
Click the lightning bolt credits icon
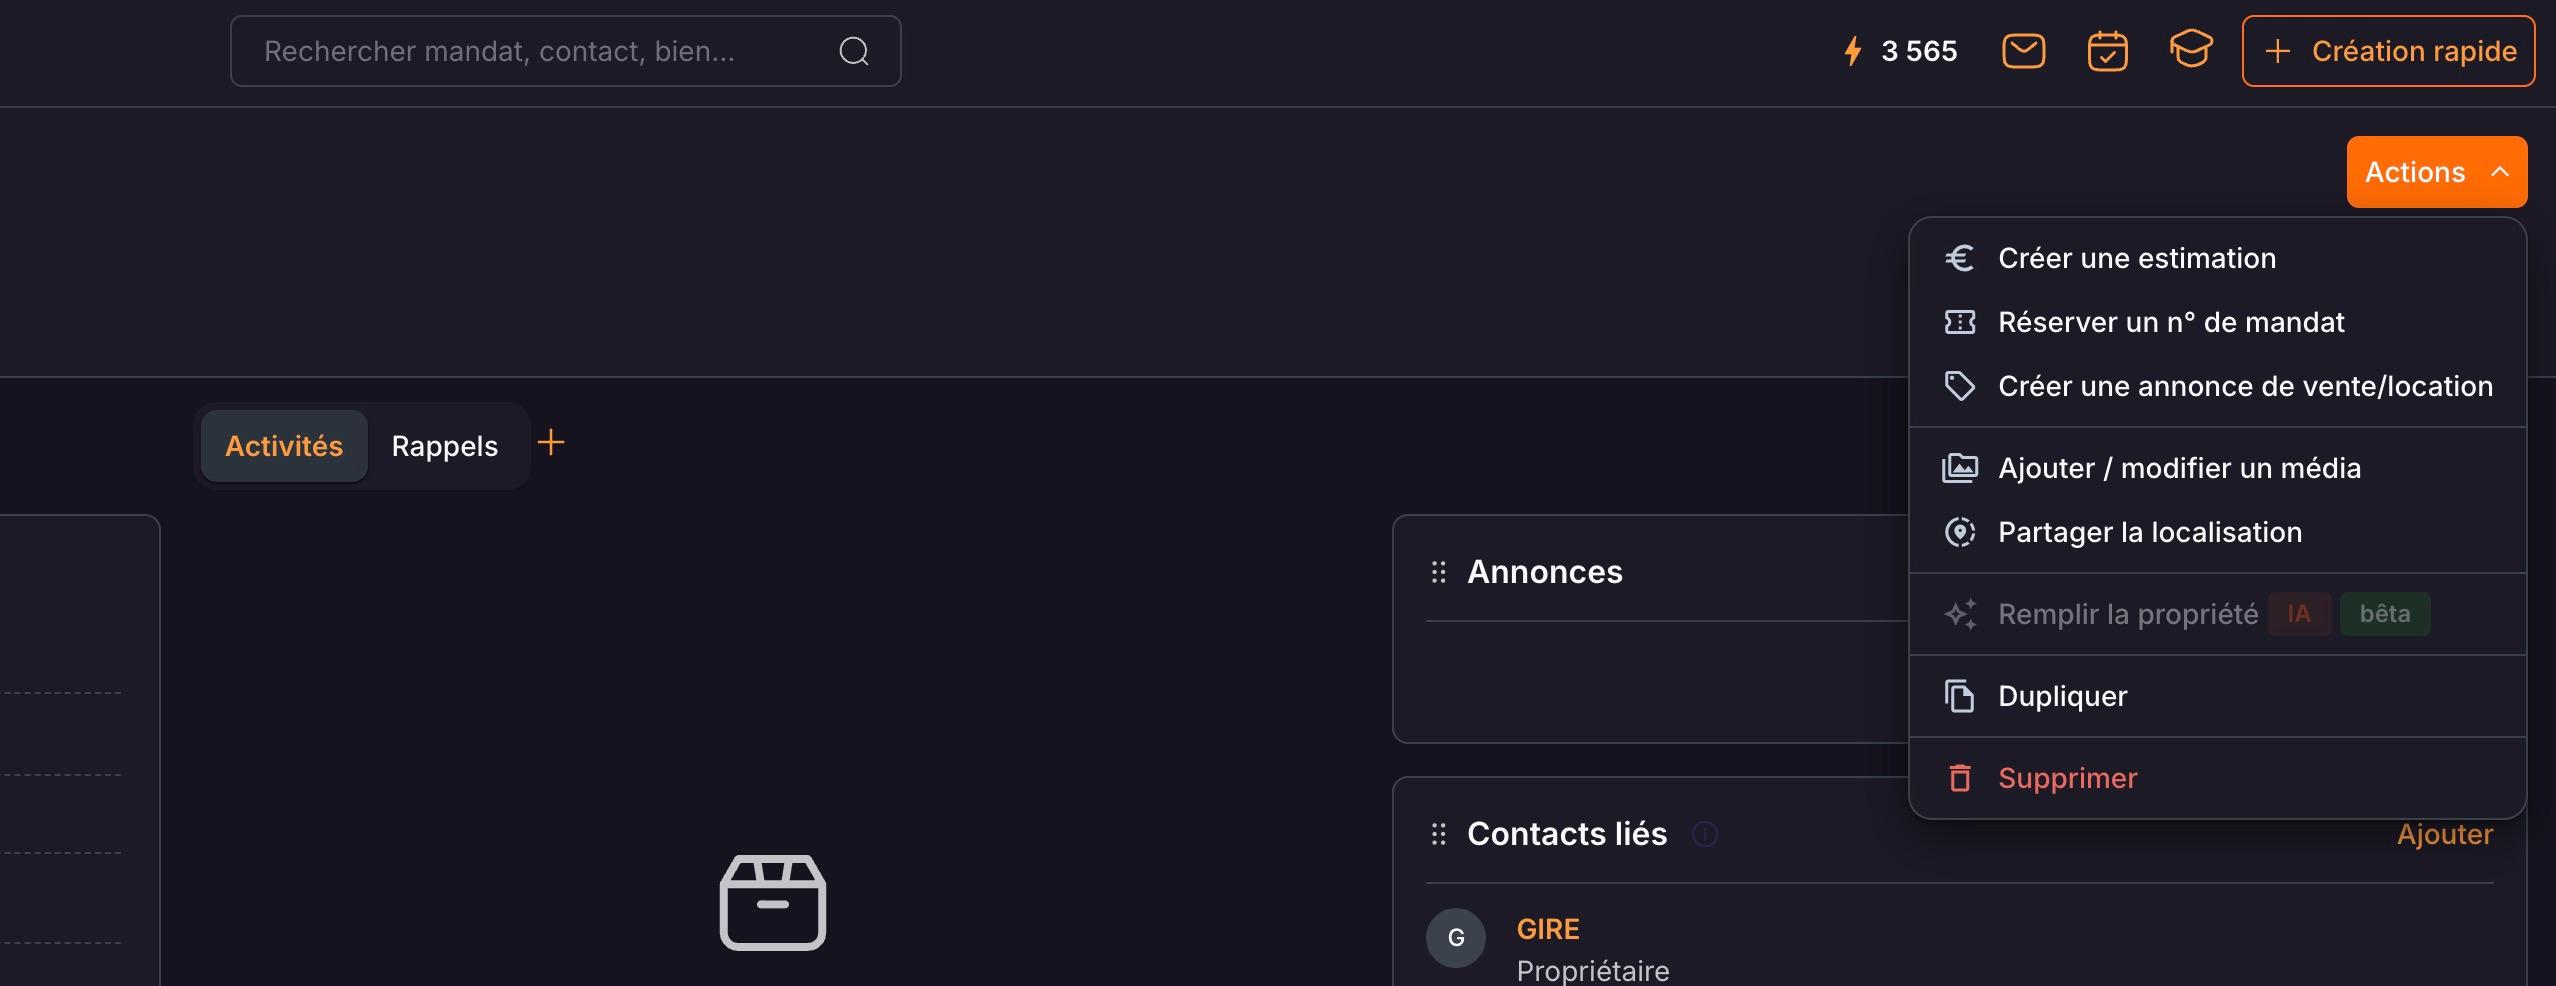1853,51
